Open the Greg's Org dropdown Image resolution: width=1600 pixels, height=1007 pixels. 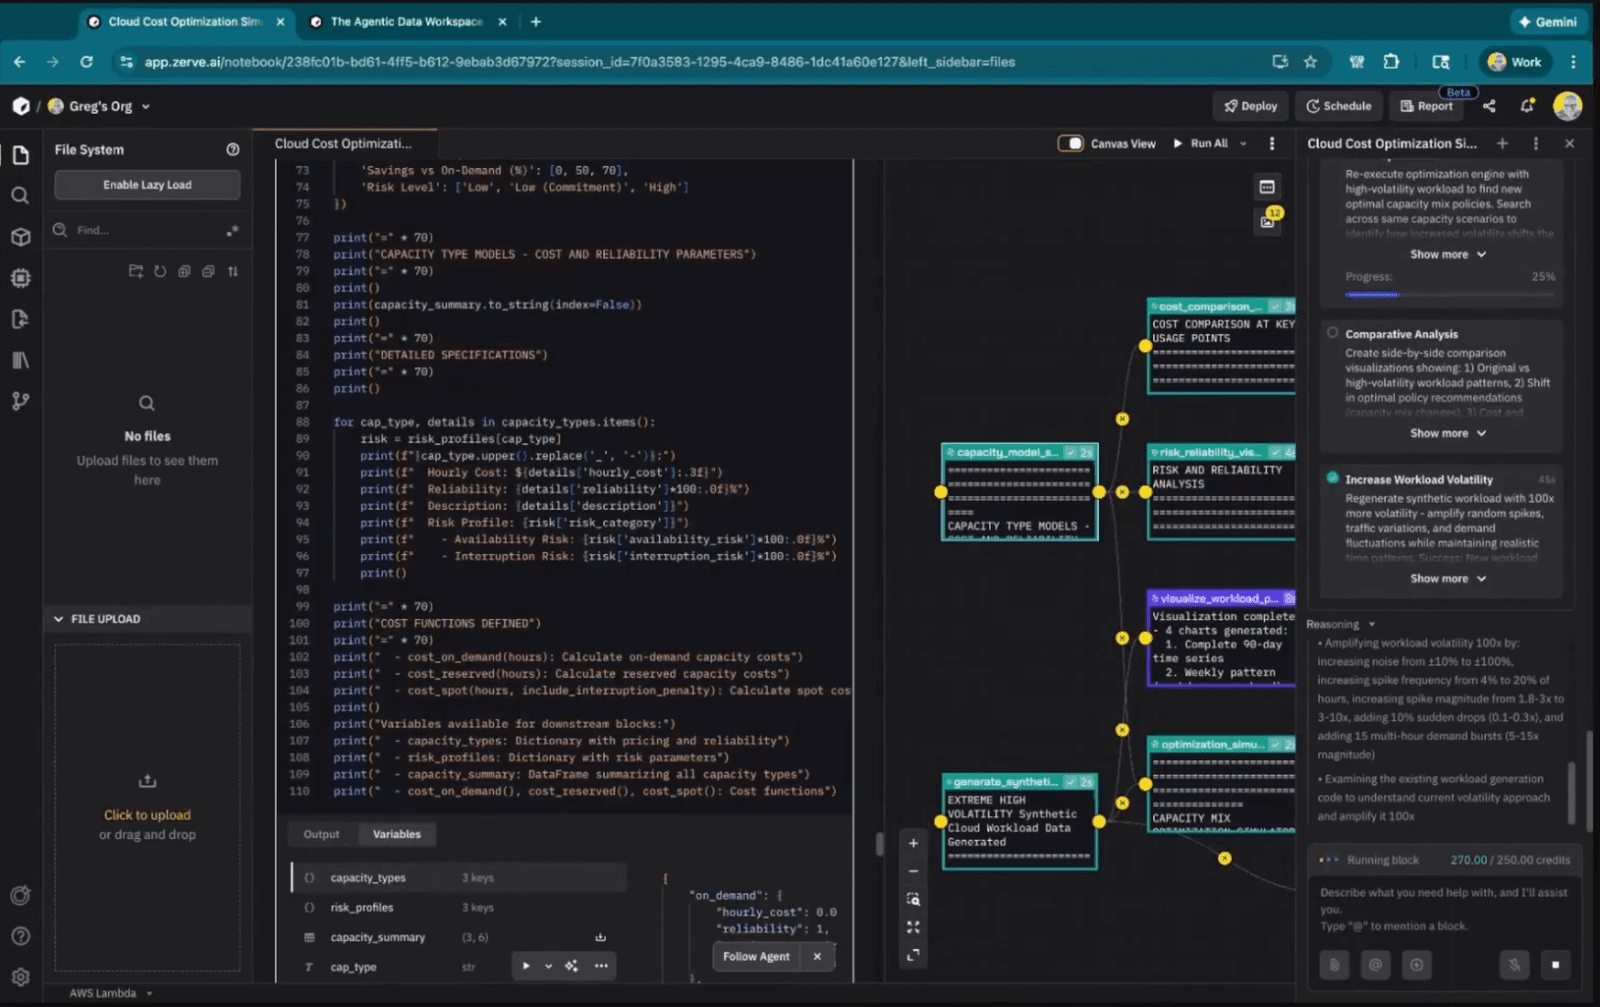coord(100,106)
